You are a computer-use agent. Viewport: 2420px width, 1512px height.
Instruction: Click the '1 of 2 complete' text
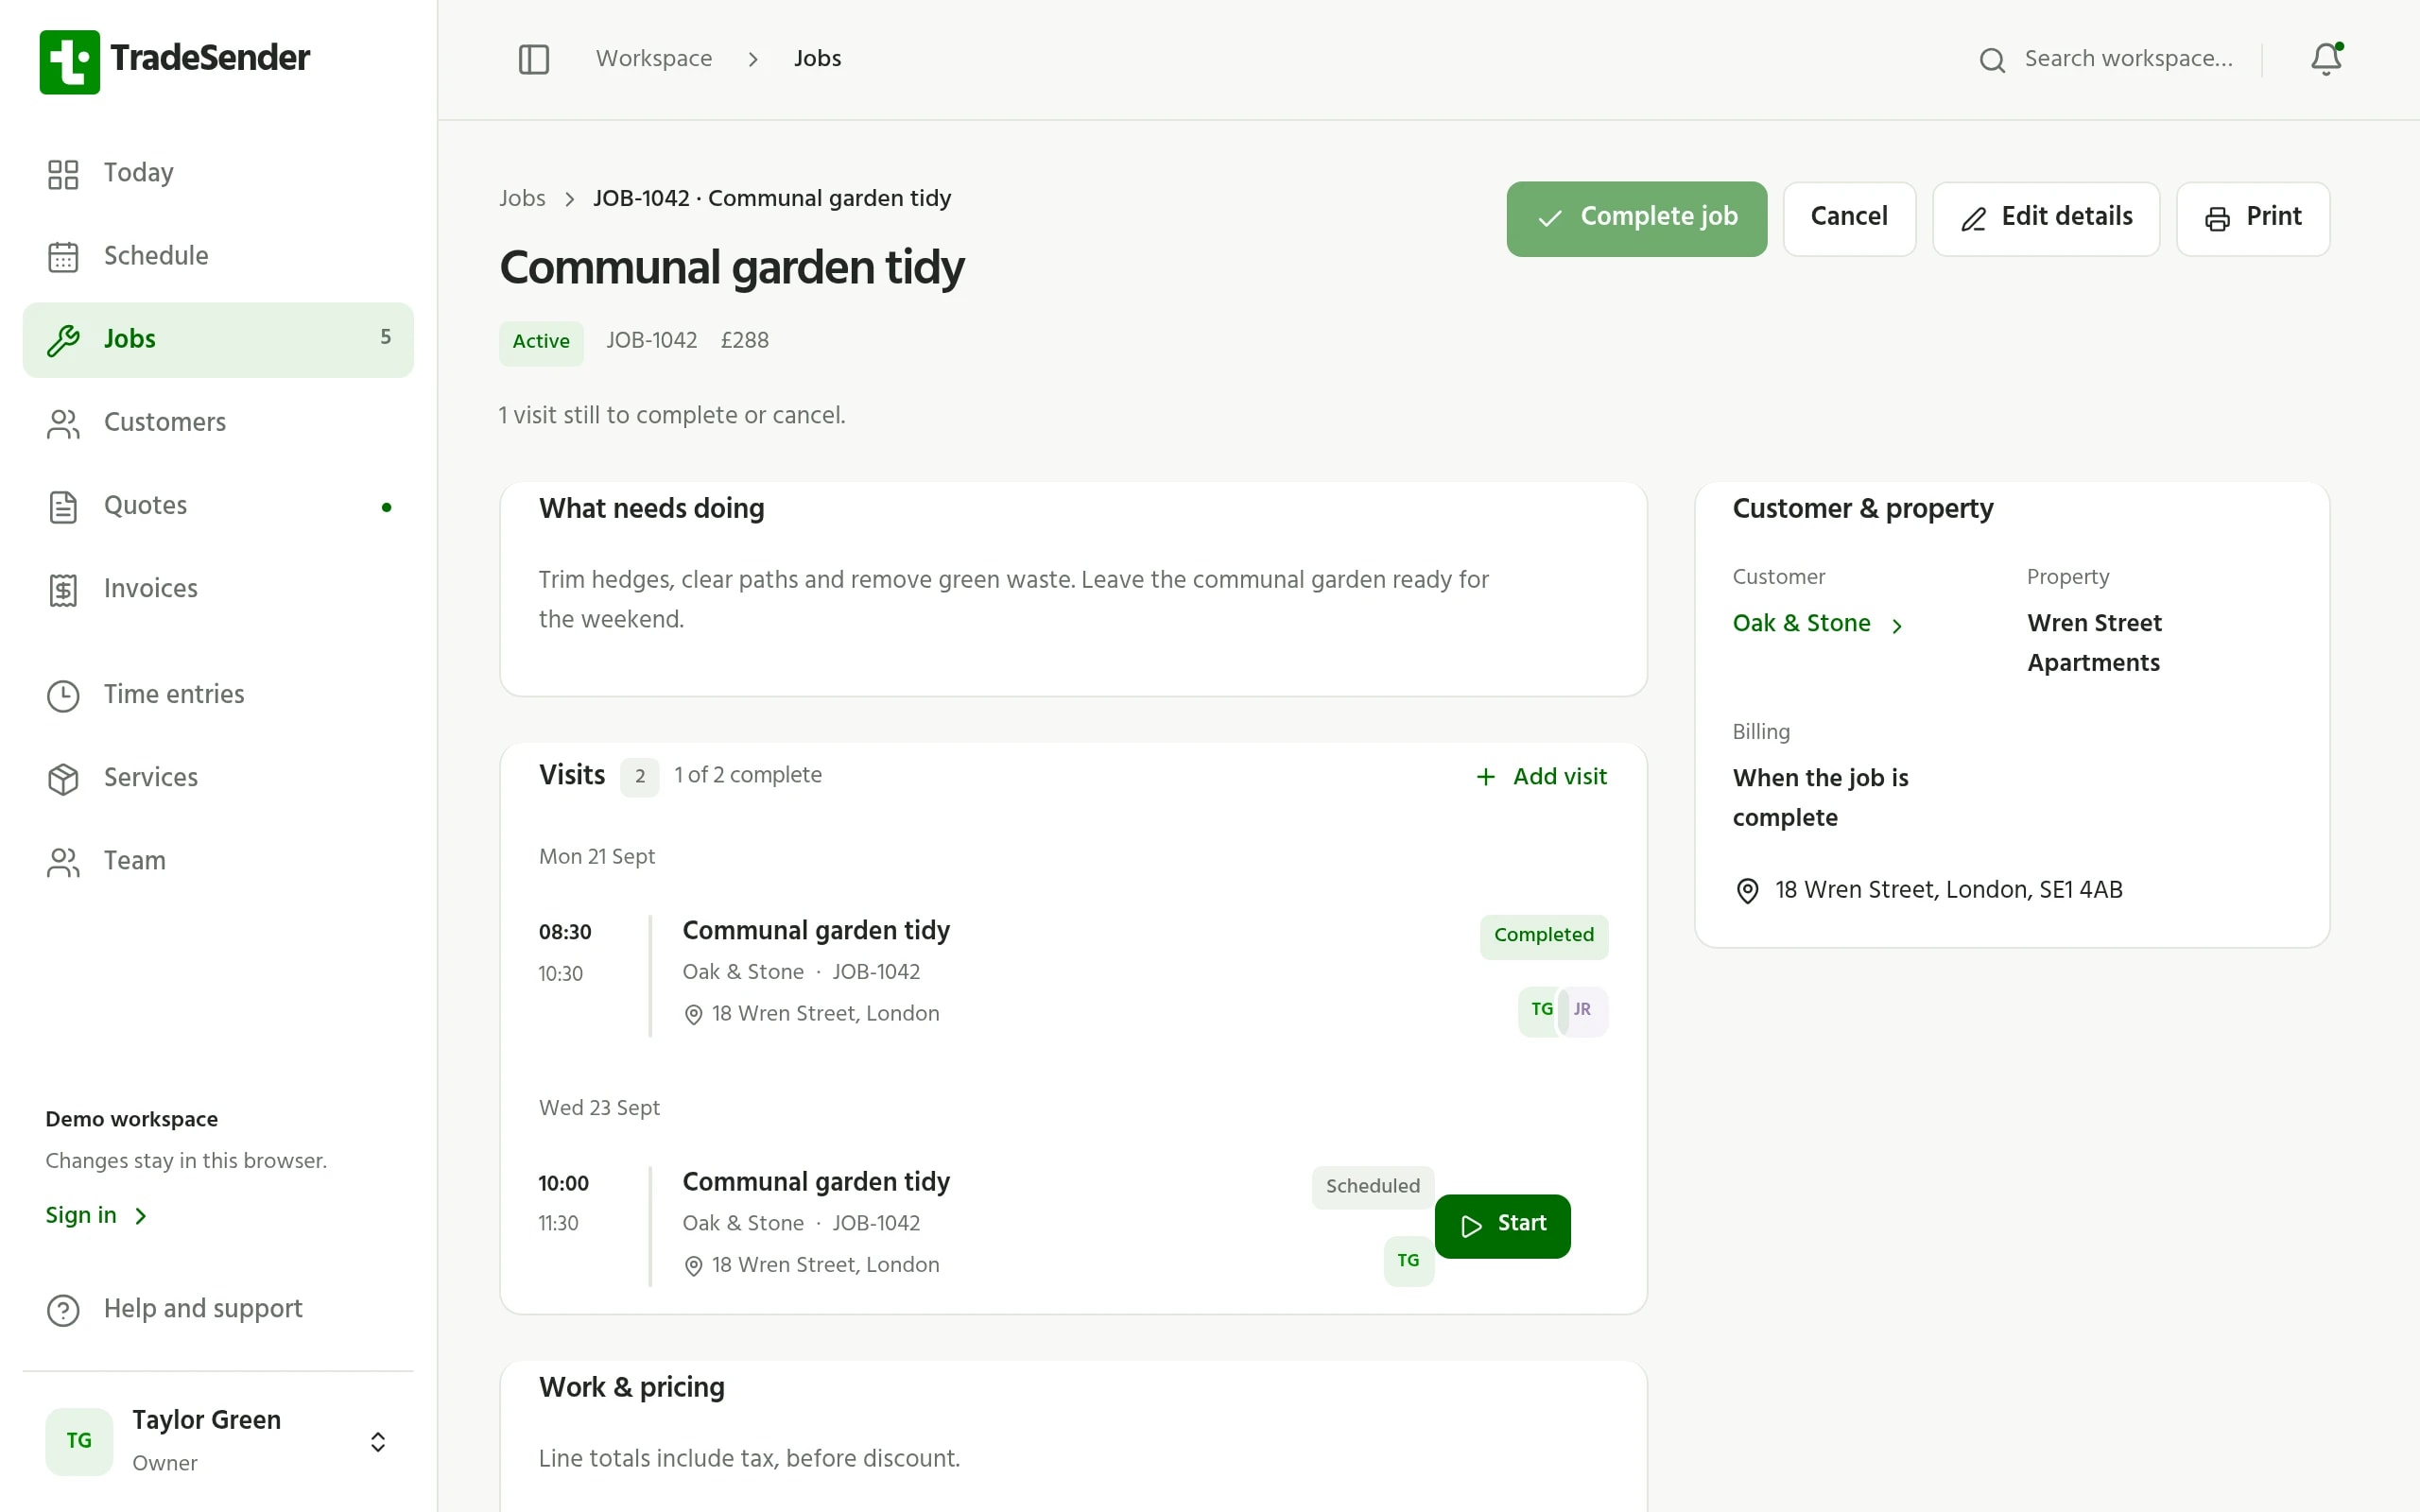point(748,776)
